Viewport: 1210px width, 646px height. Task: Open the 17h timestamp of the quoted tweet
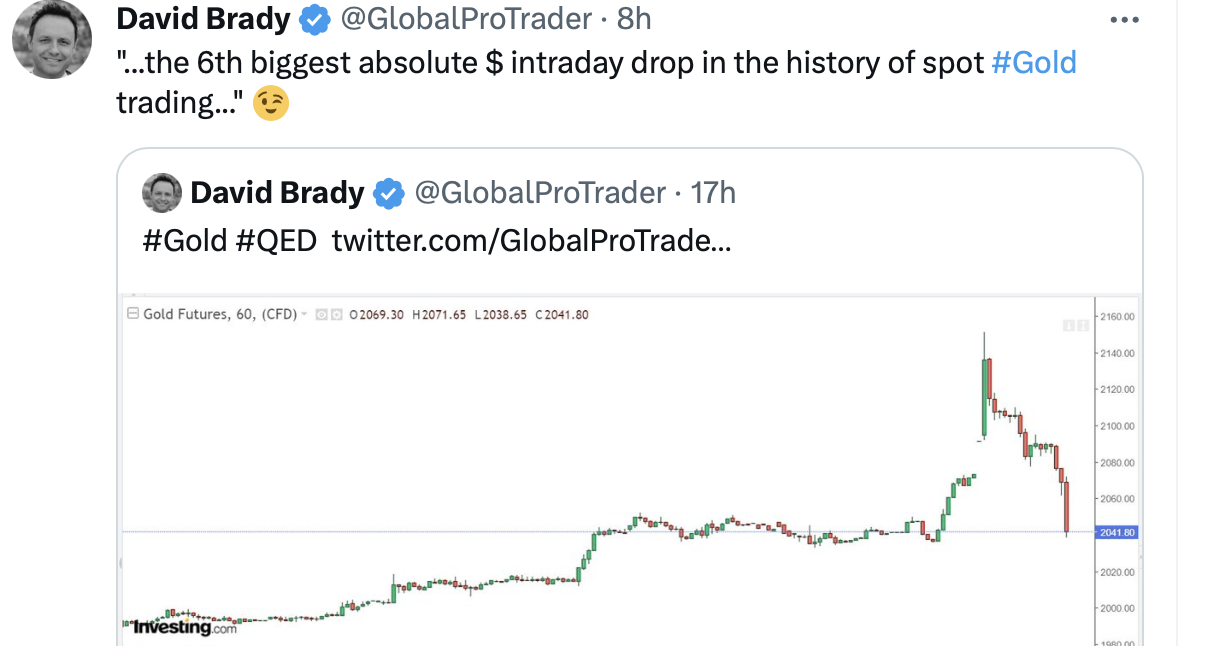pyautogui.click(x=713, y=193)
